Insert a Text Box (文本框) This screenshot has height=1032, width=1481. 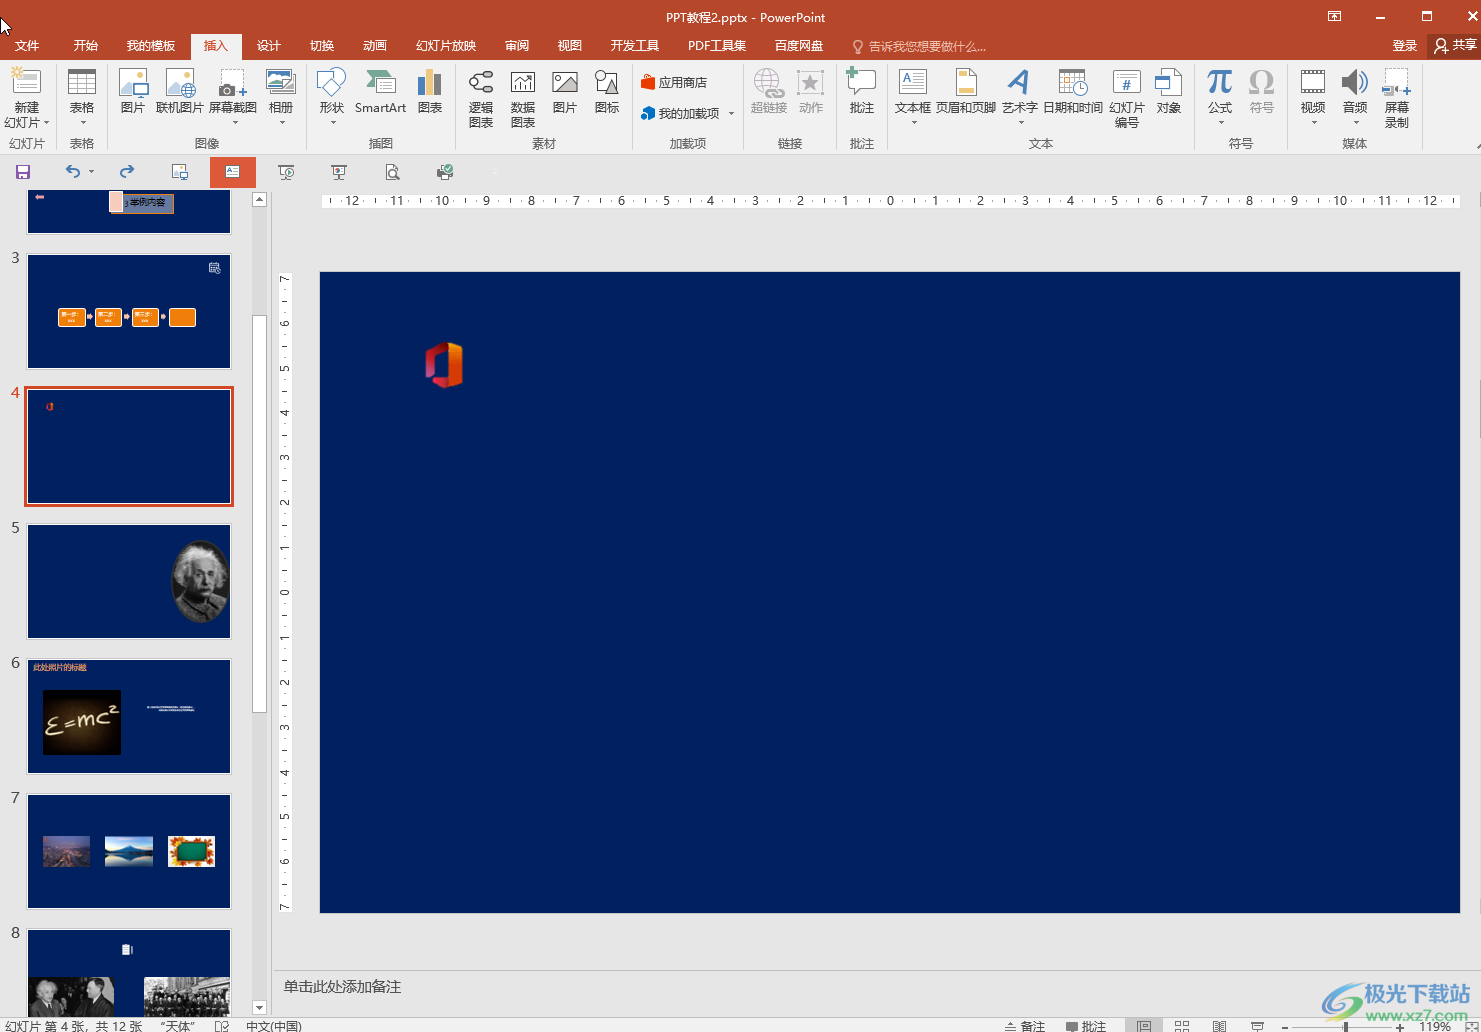913,96
